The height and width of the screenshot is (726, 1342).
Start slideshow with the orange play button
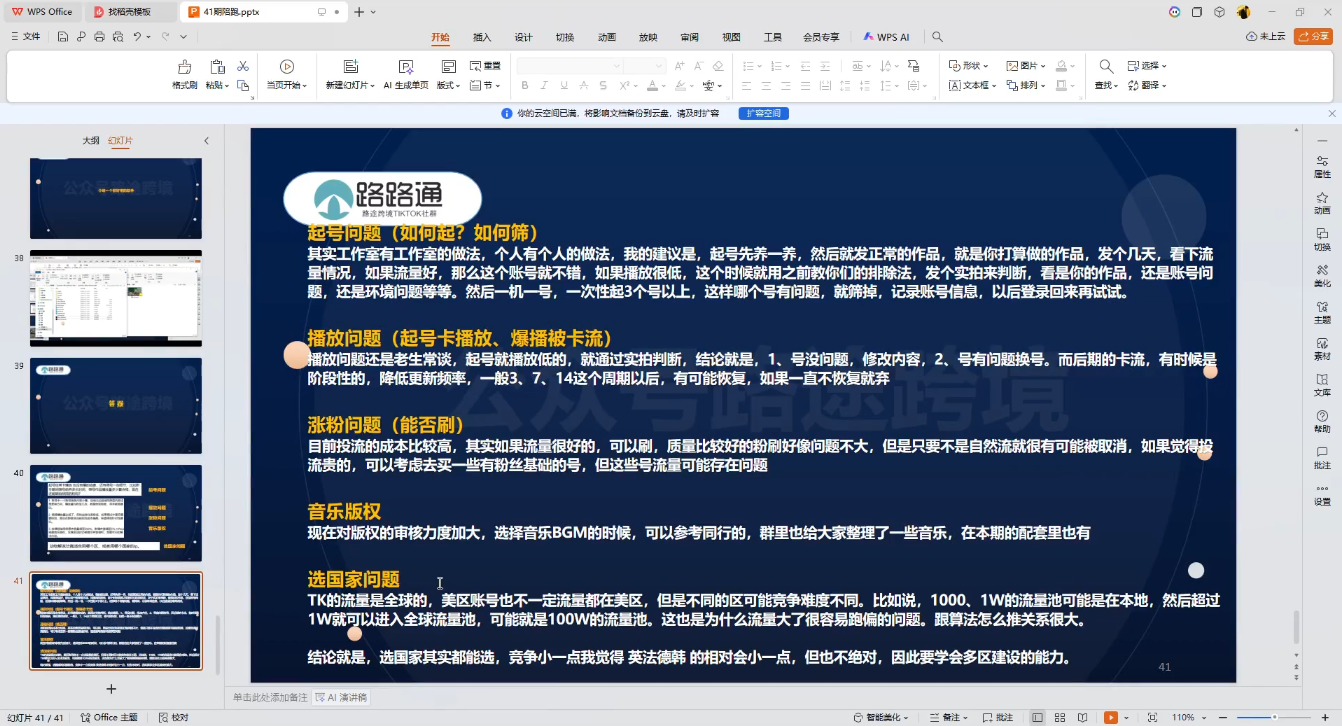coord(1110,717)
